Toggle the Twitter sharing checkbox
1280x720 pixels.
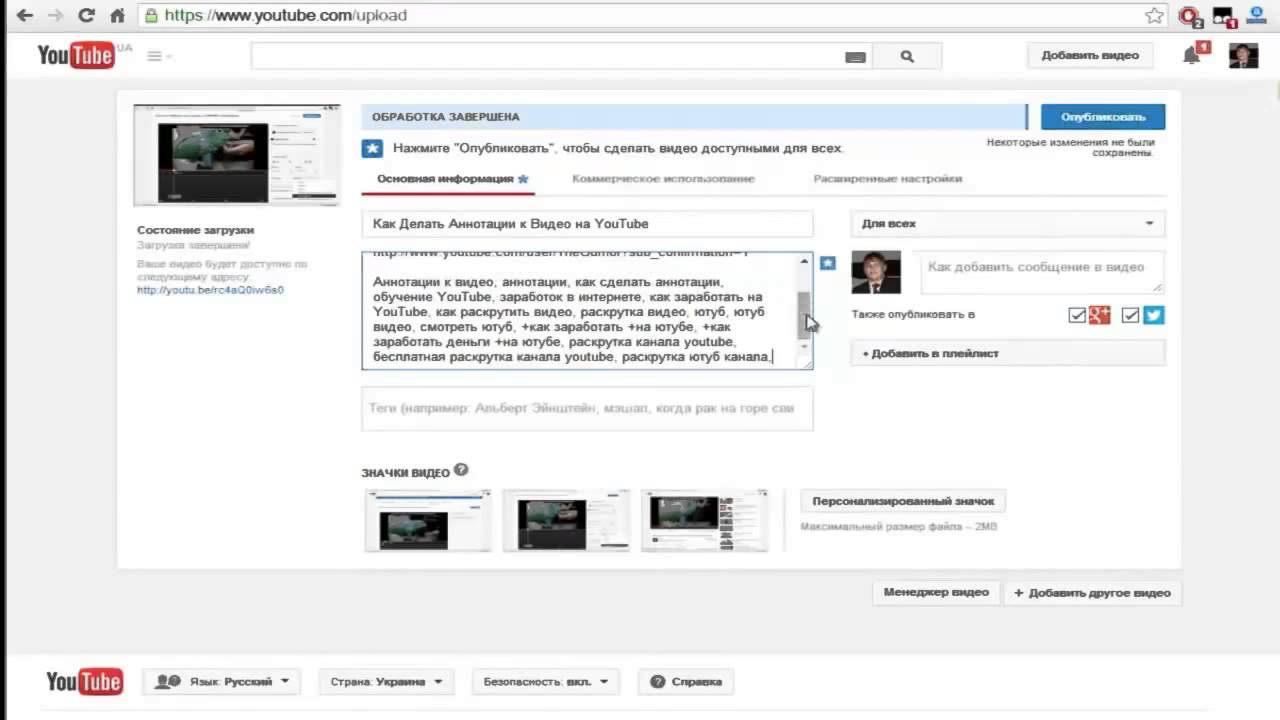[1130, 315]
